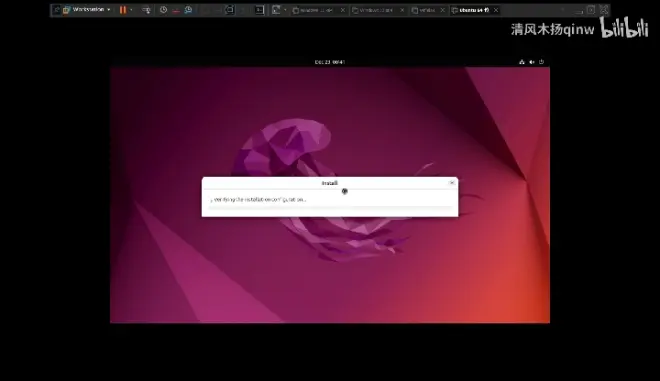Open the Workstation menu dropdown
This screenshot has width=660, height=381.
88,10
